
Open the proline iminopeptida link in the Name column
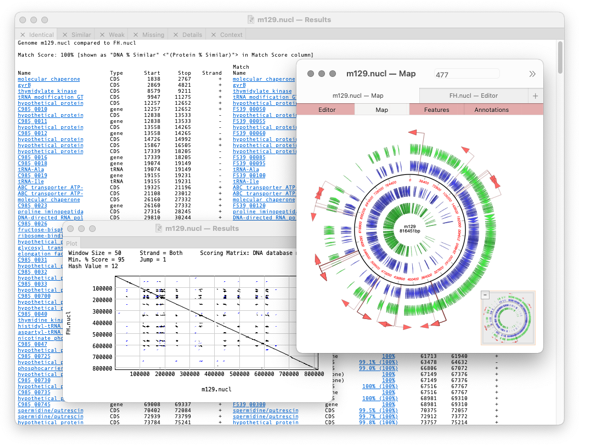click(x=50, y=212)
